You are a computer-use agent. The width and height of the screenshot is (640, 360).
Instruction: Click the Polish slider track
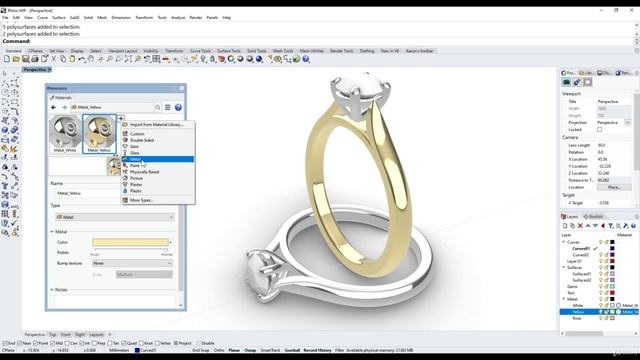130,249
